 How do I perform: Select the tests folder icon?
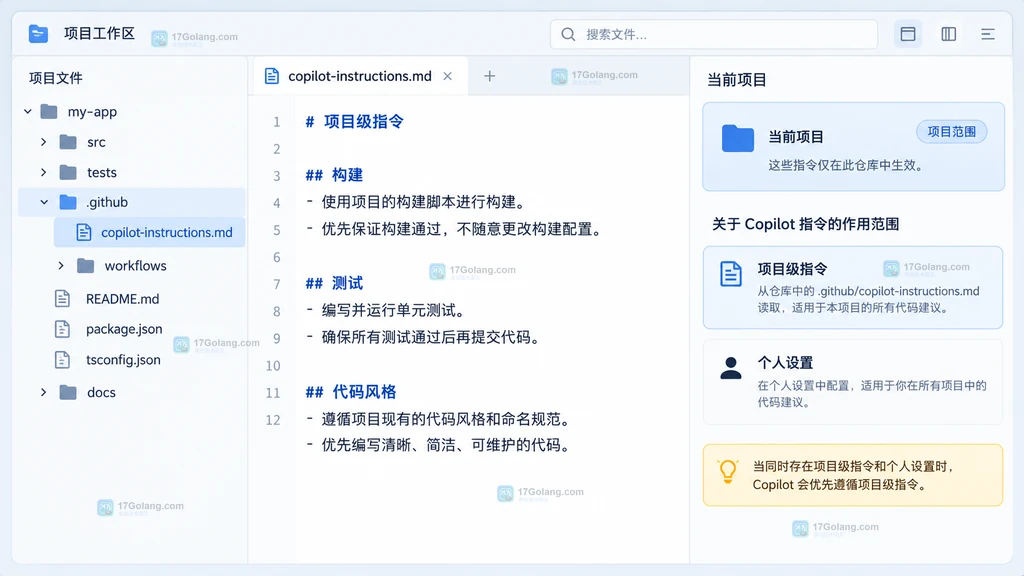[68, 172]
